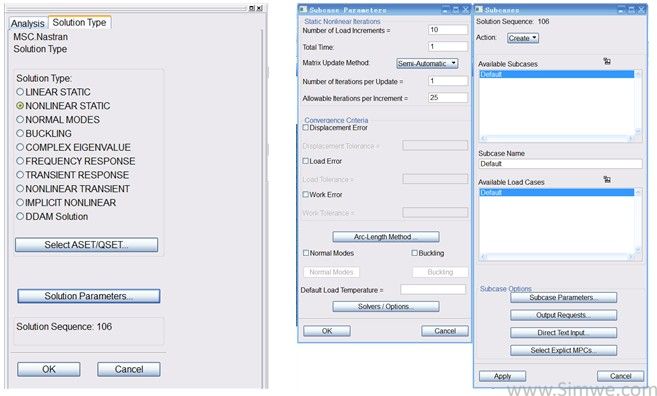Open Select Explicit MPCs dialog

(564, 350)
